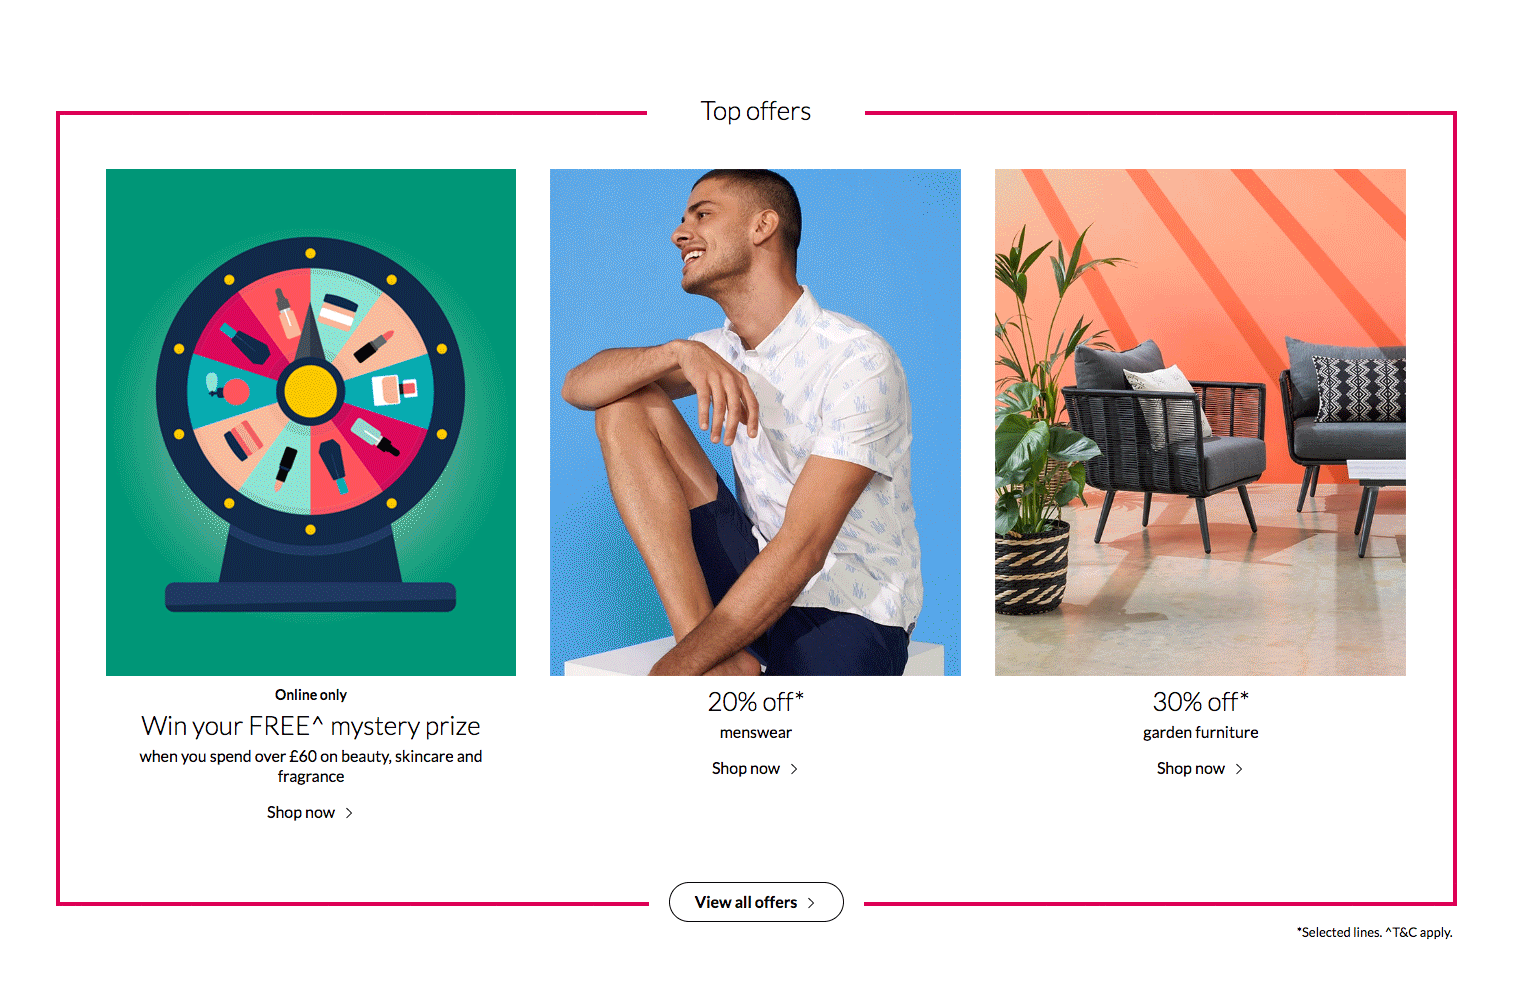Click the menswear Shop now arrow icon
This screenshot has width=1514, height=1000.
click(x=794, y=769)
